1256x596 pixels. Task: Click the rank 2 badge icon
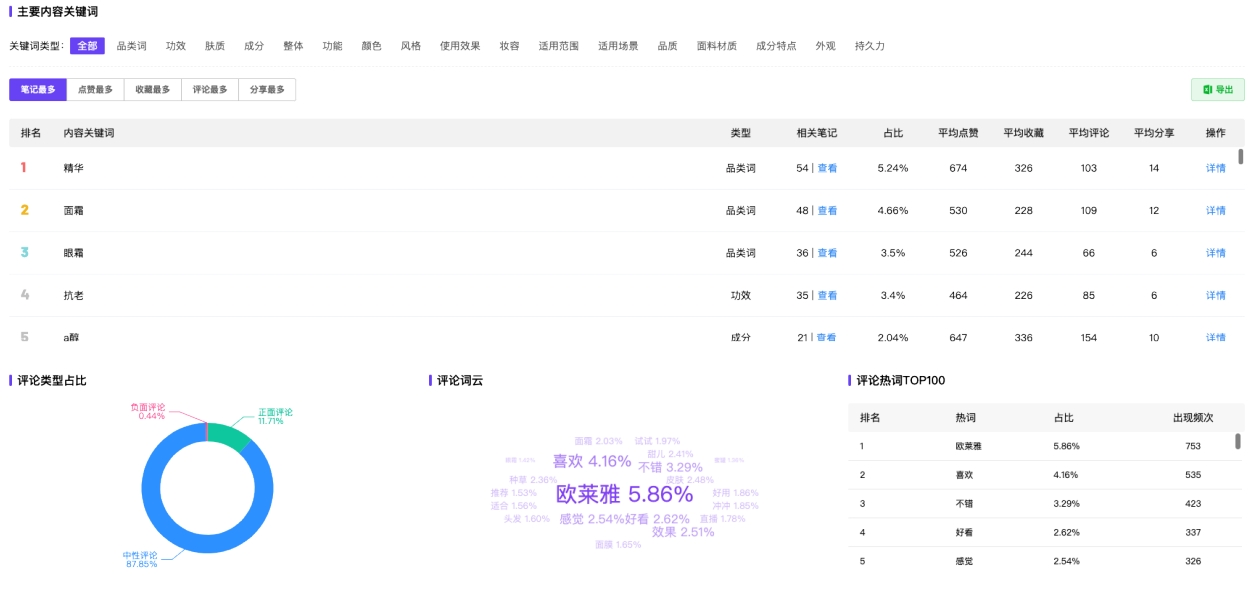(x=24, y=210)
